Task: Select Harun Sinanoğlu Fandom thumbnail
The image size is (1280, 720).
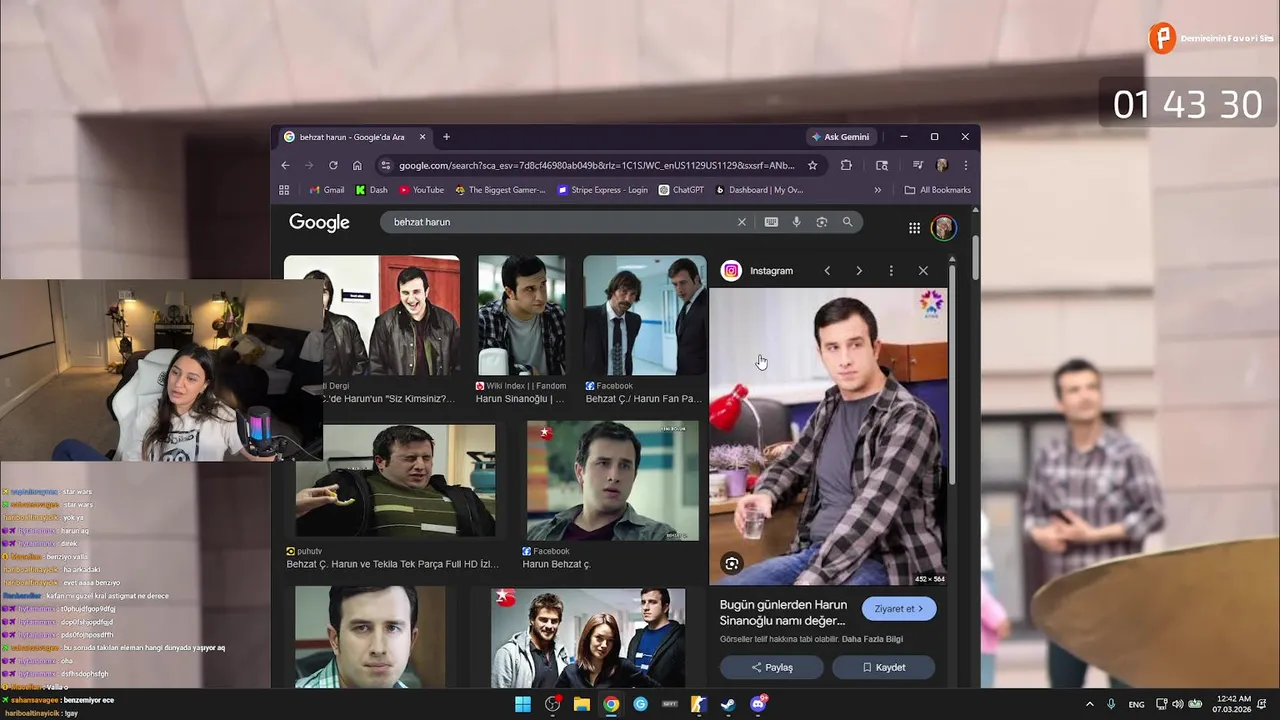Action: tap(521, 315)
